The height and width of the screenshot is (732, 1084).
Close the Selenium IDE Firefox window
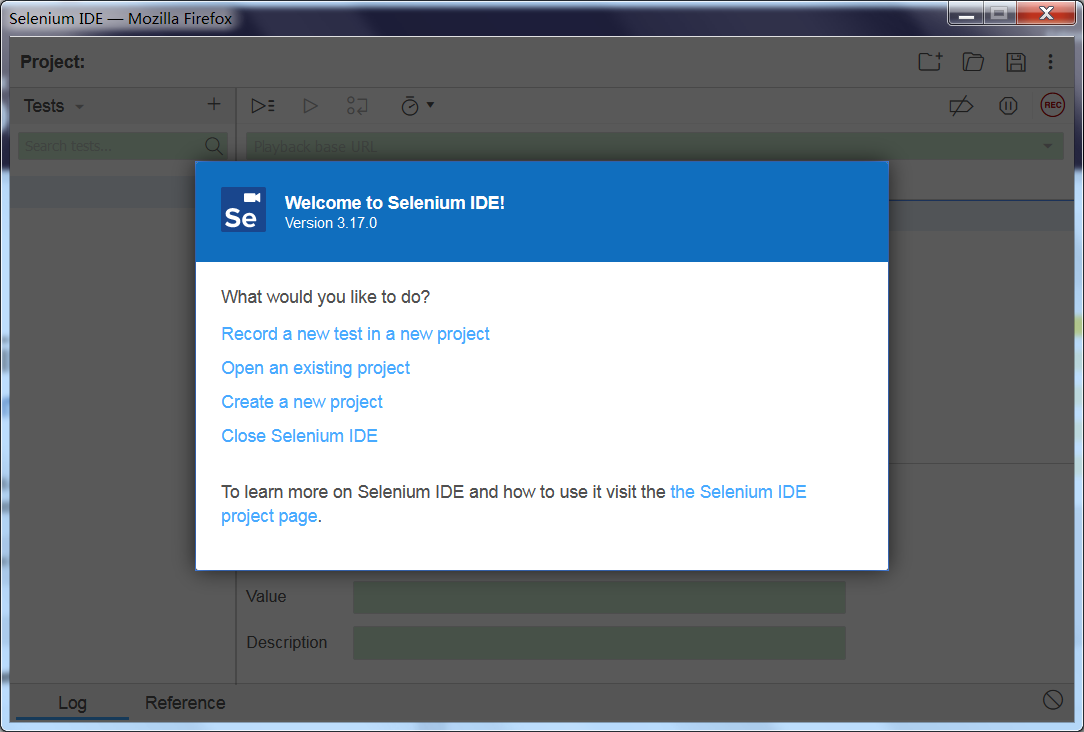(1046, 13)
